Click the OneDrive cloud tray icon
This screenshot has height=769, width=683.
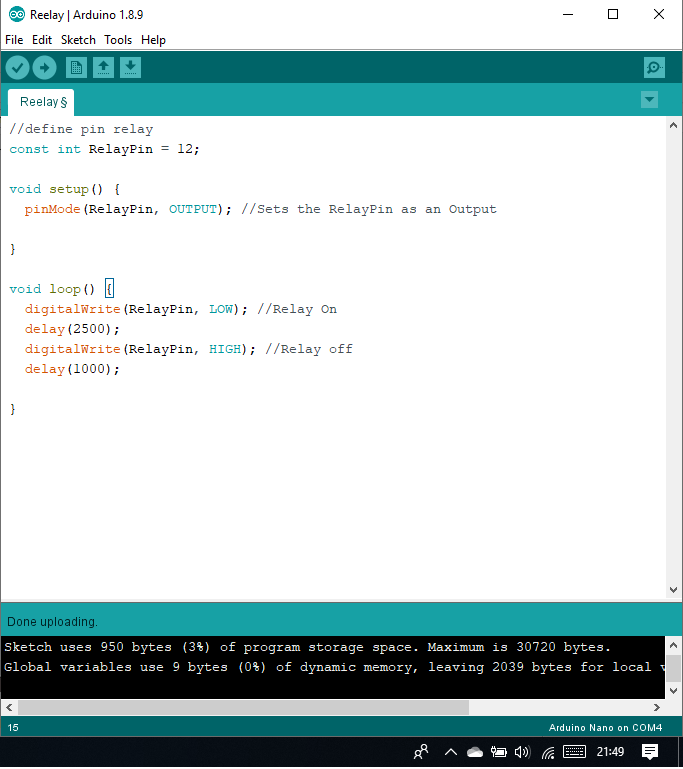475,752
